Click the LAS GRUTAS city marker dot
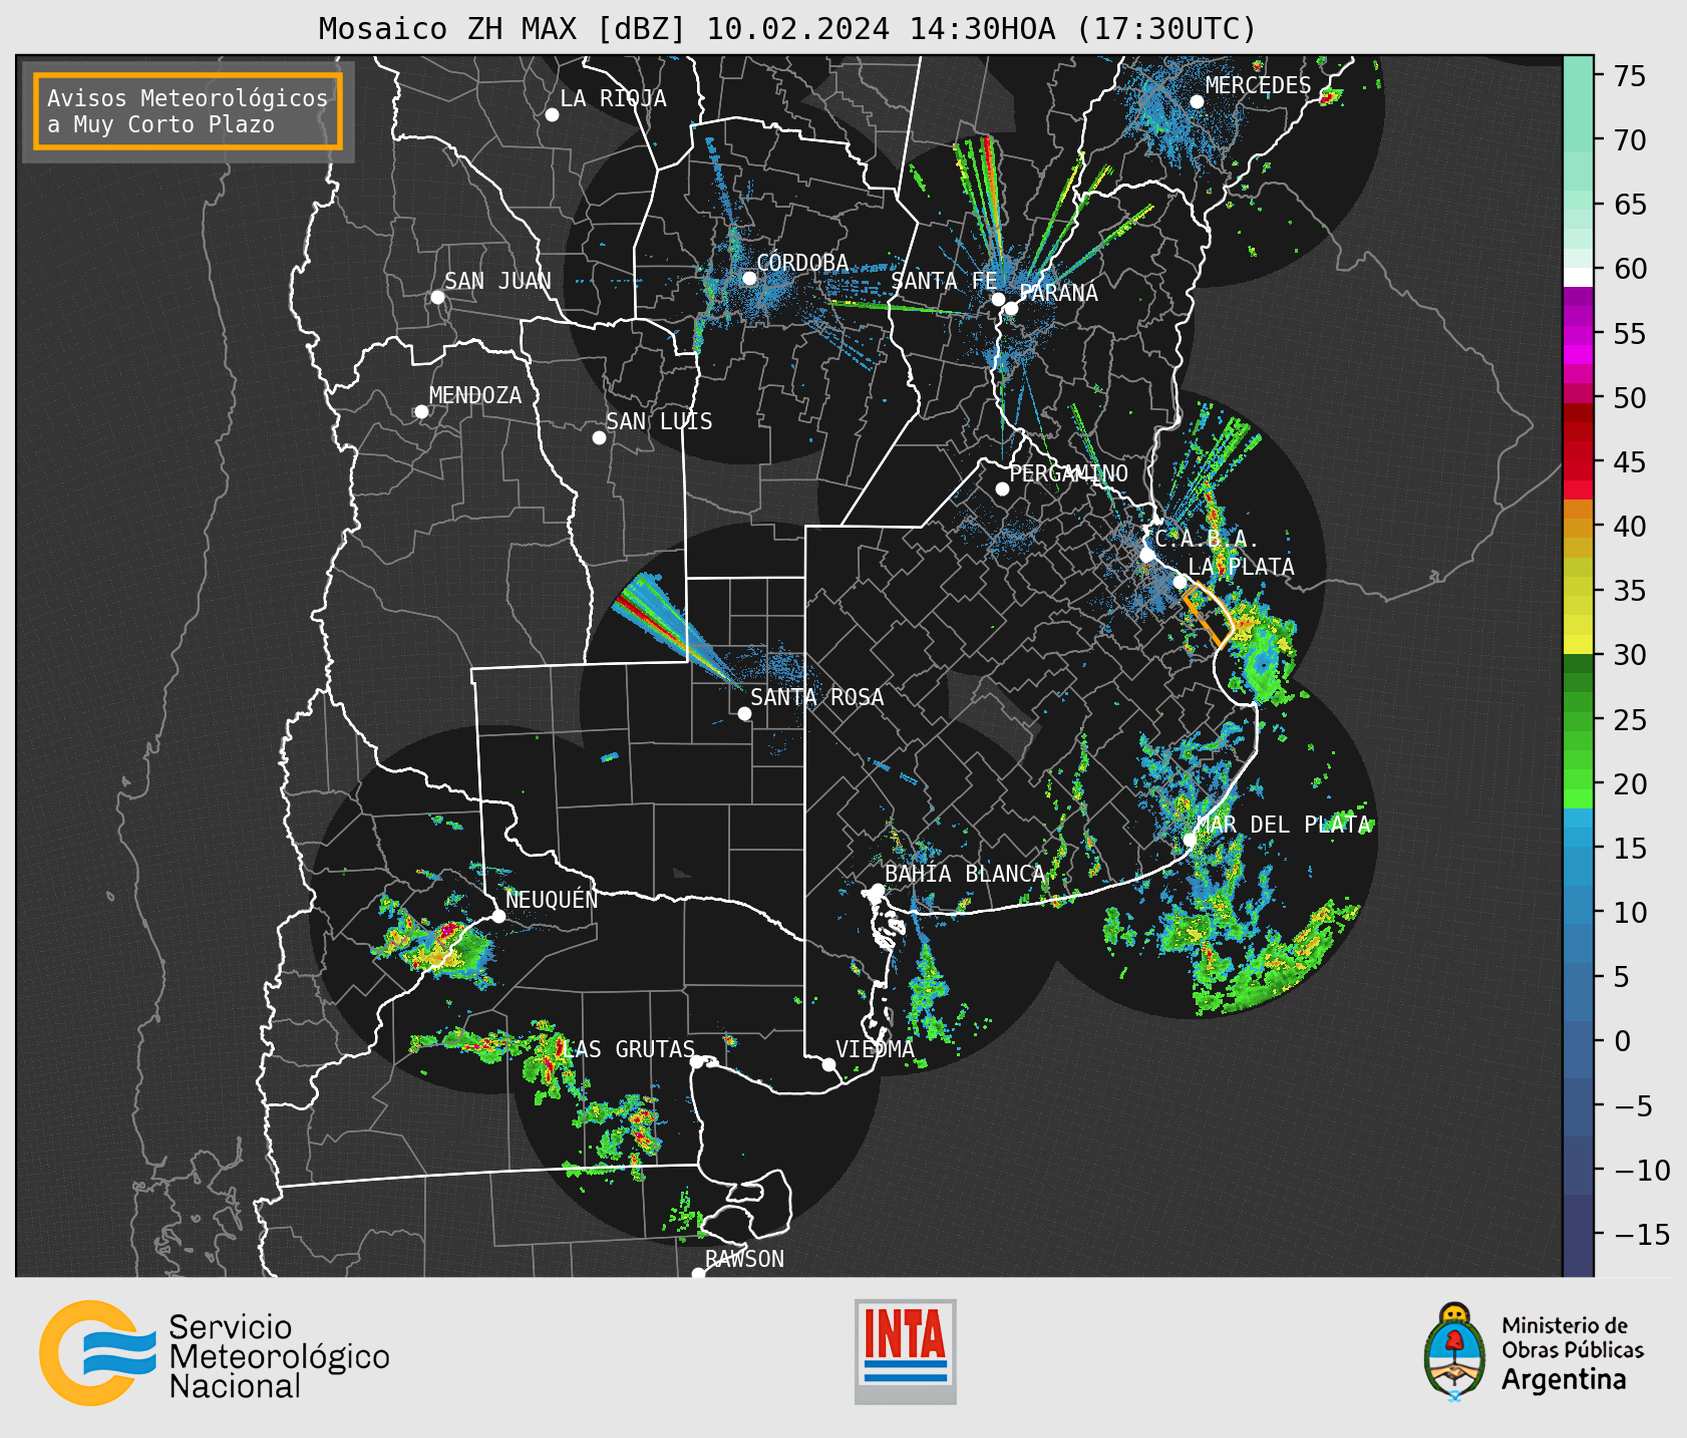The width and height of the screenshot is (1687, 1438). 697,1062
